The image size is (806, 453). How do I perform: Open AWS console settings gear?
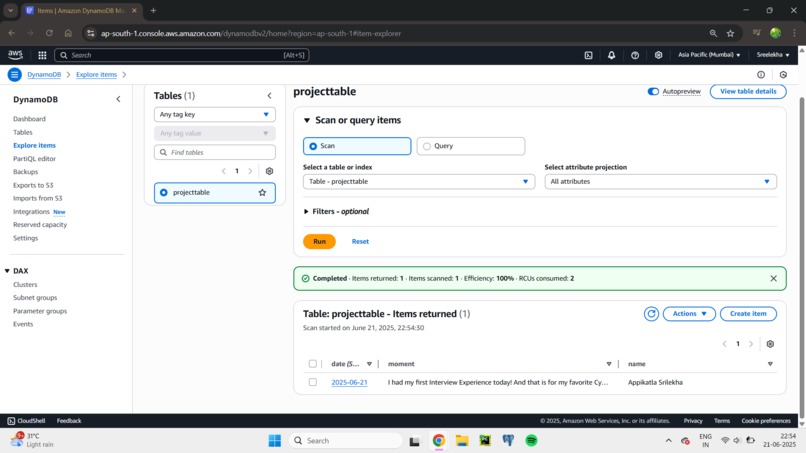pos(658,55)
